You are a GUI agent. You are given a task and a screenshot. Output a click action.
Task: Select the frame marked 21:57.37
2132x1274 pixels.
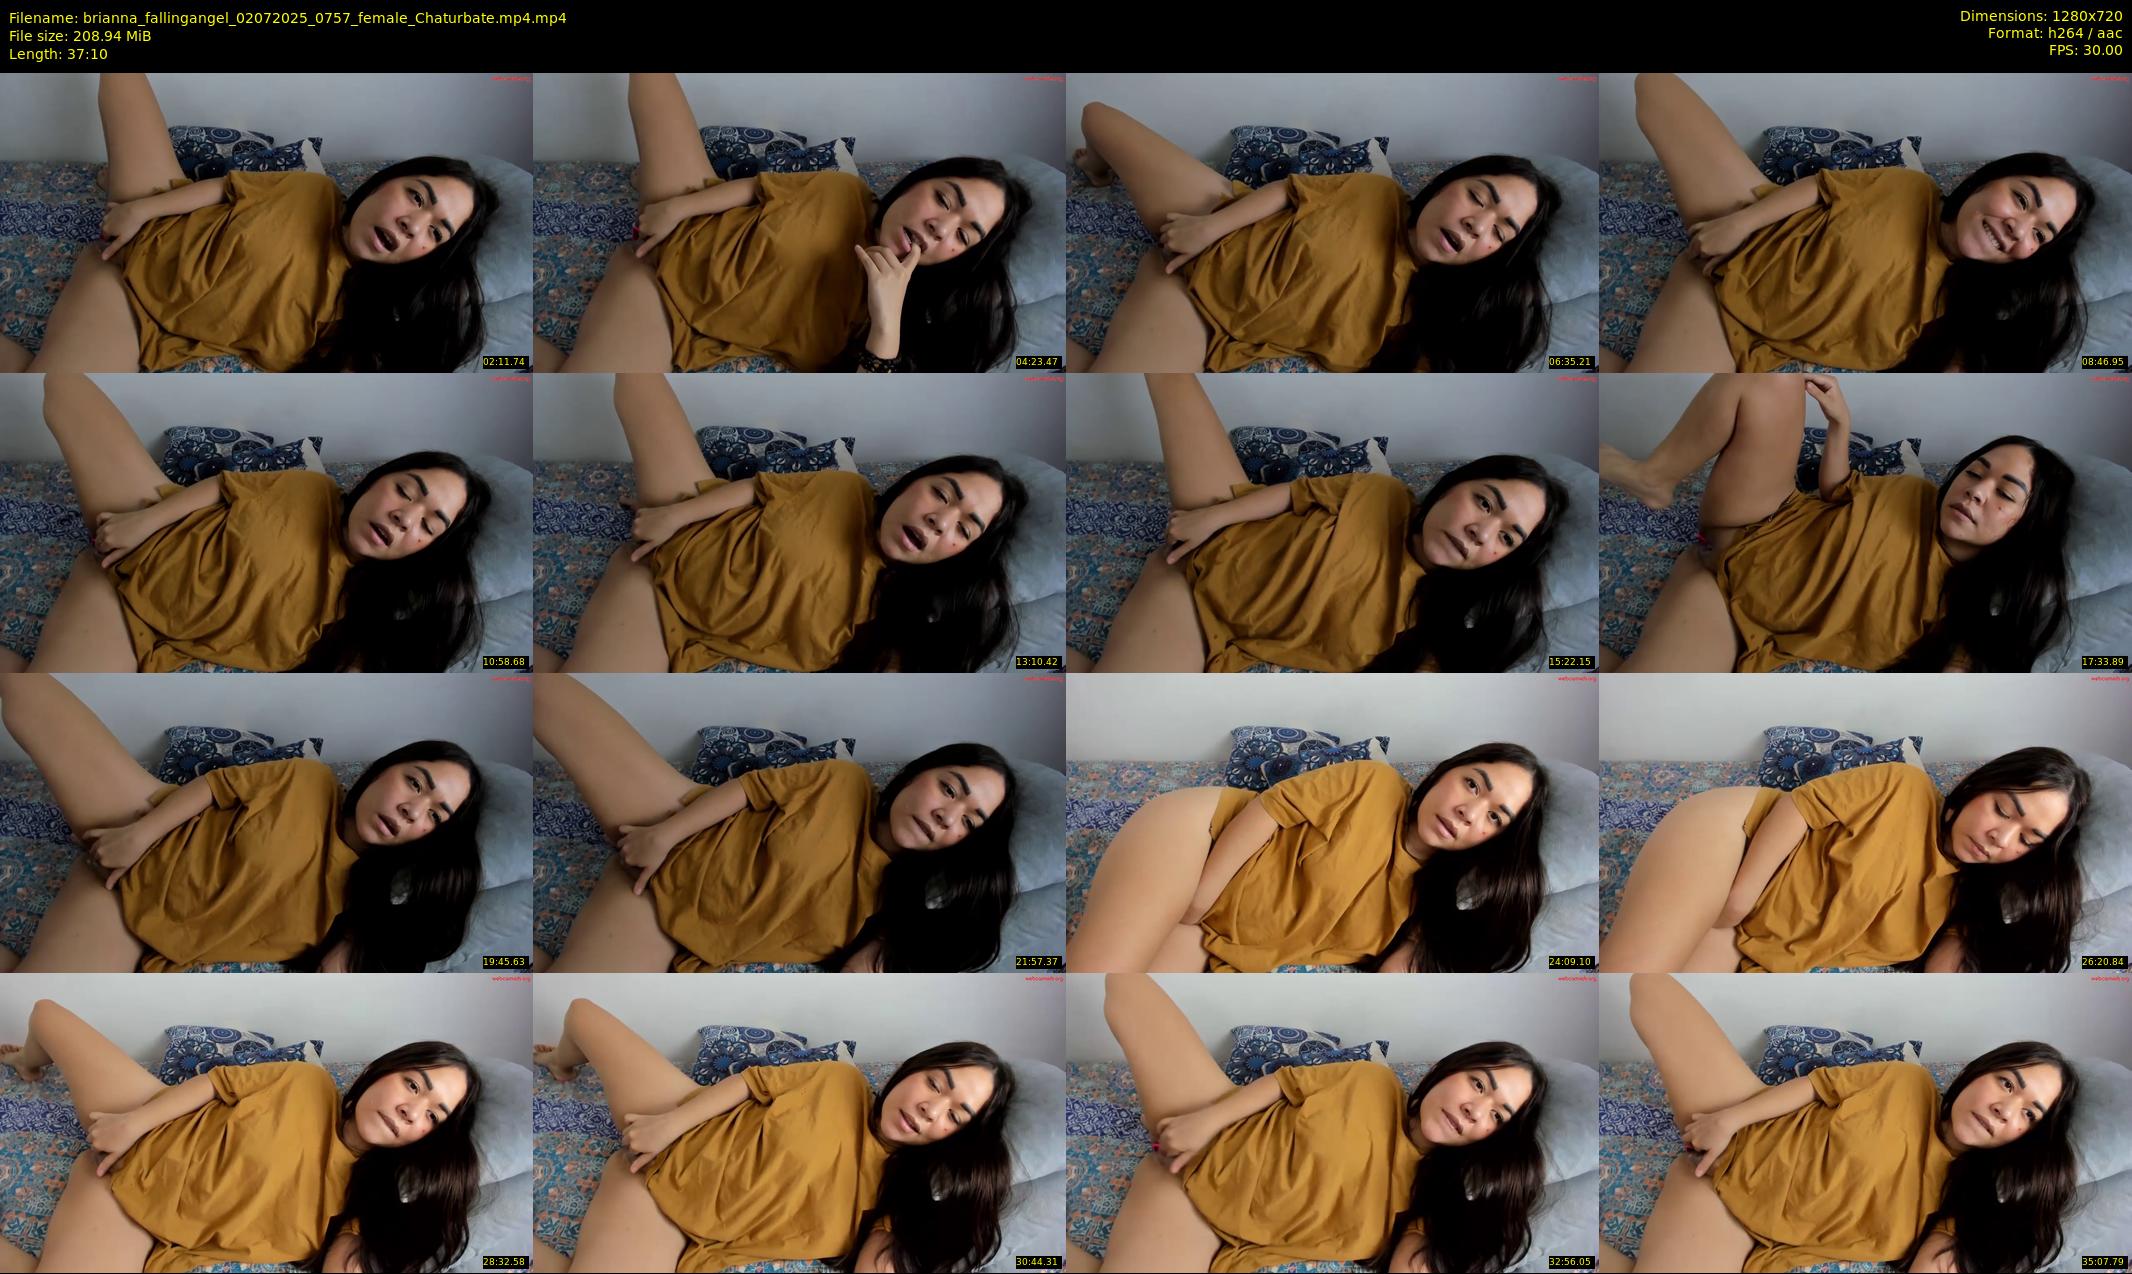[799, 822]
